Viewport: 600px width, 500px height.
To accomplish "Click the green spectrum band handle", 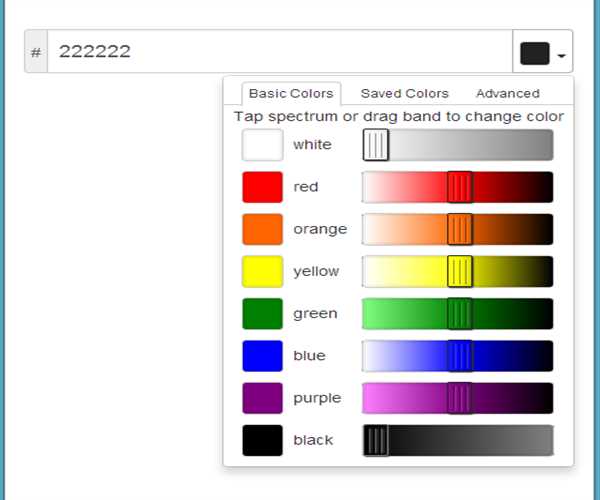I will click(459, 313).
